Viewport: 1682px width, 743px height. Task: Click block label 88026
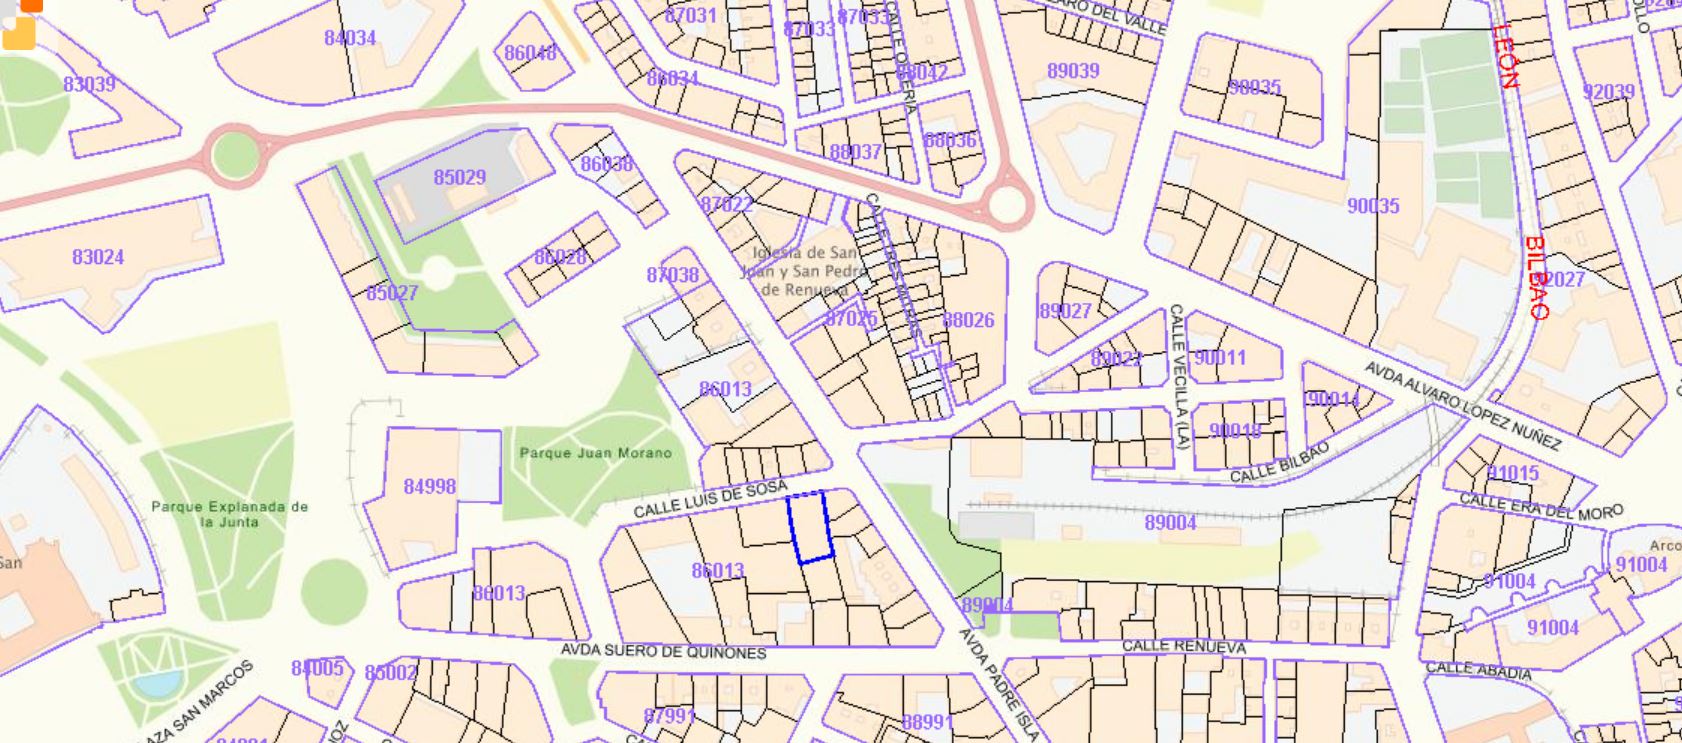pos(968,320)
